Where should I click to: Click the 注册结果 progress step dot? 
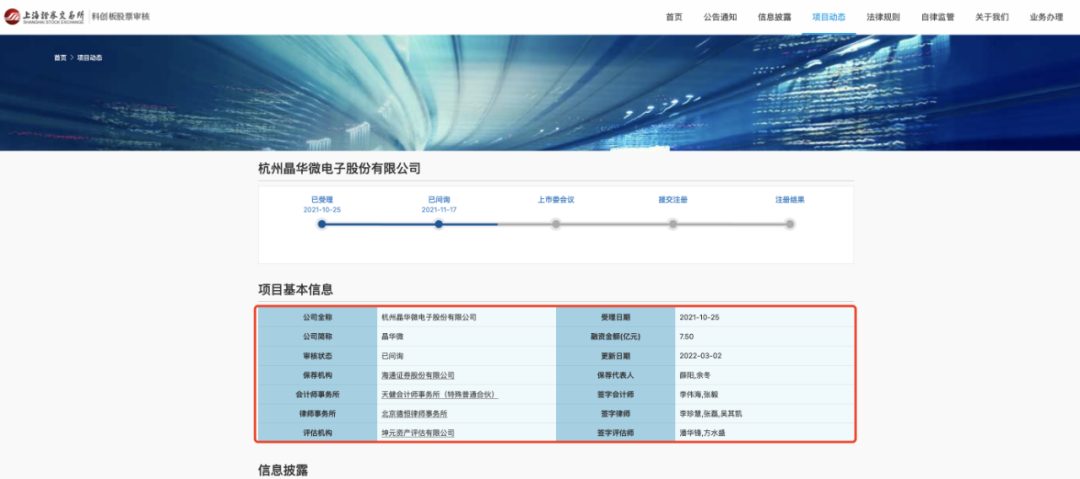coord(789,224)
